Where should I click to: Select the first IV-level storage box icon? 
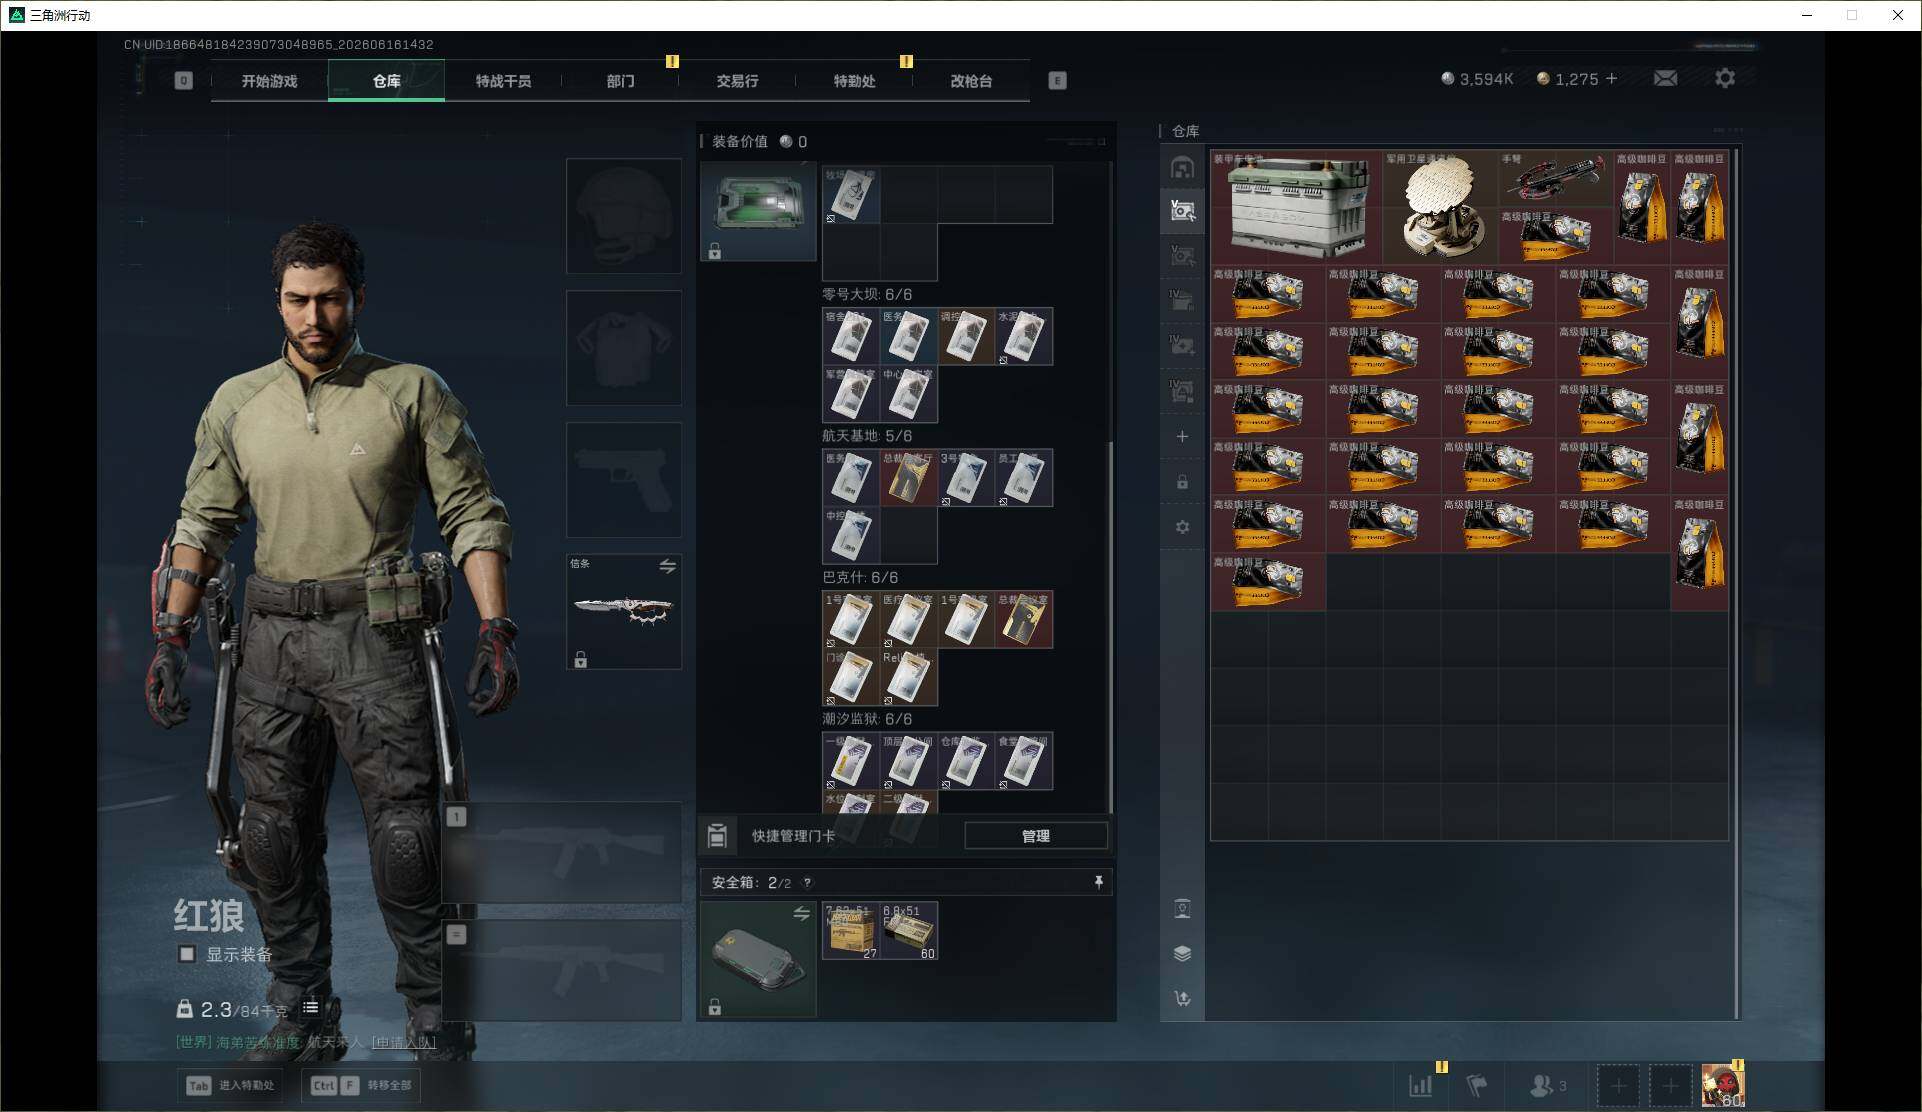[1182, 300]
